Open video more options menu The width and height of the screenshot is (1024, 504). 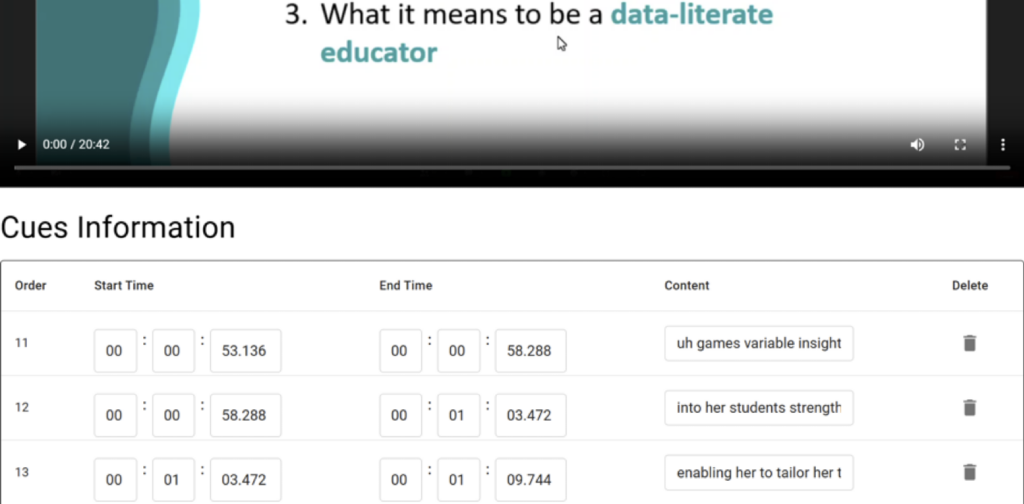(x=1002, y=145)
